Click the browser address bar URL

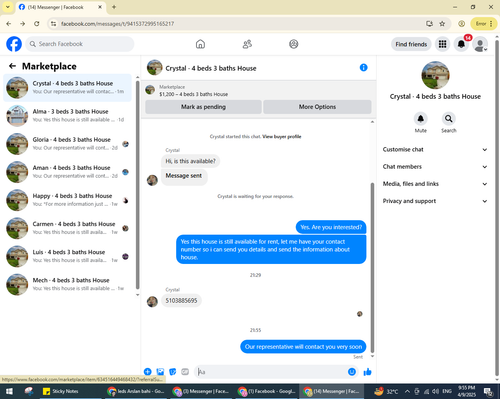click(117, 24)
